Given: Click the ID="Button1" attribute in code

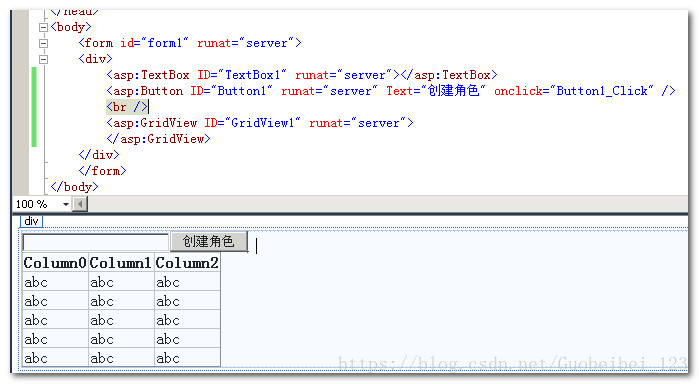Looking at the screenshot, I should (231, 91).
